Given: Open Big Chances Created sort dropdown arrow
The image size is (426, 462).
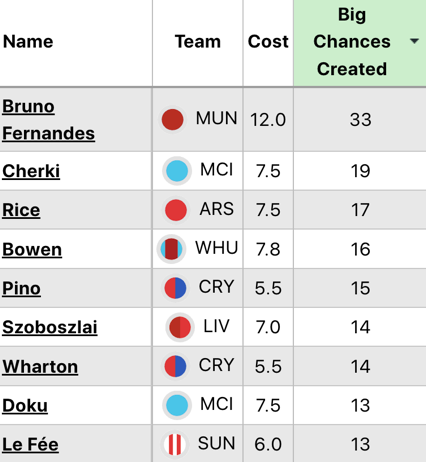Looking at the screenshot, I should (x=414, y=41).
